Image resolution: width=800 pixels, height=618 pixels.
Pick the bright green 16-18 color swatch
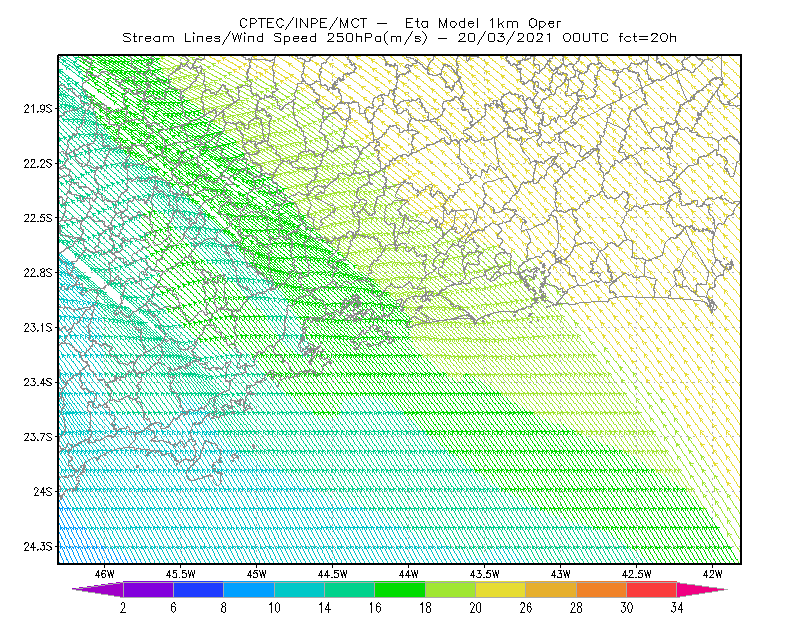[x=400, y=589]
